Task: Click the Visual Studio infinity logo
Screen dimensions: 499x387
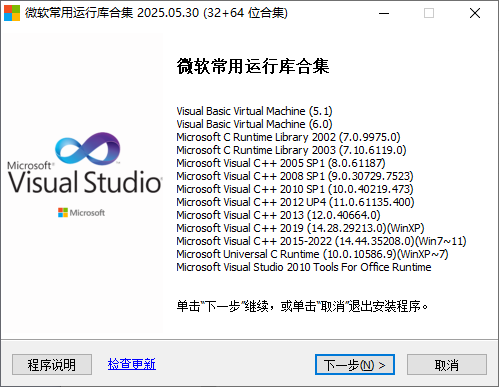Action: 88,149
